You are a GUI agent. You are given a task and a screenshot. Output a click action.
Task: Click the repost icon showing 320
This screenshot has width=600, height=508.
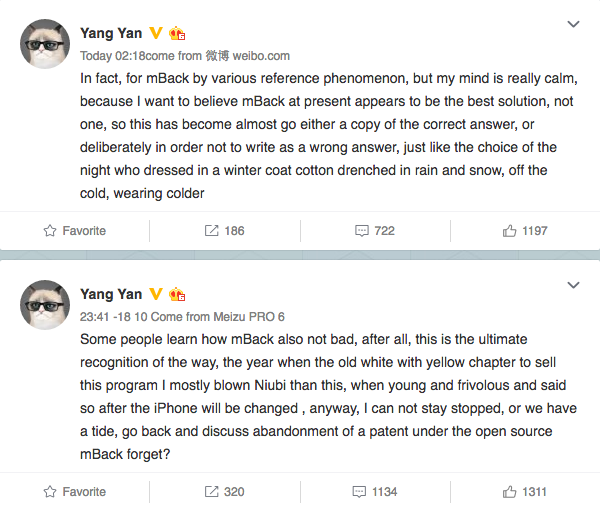pos(211,492)
